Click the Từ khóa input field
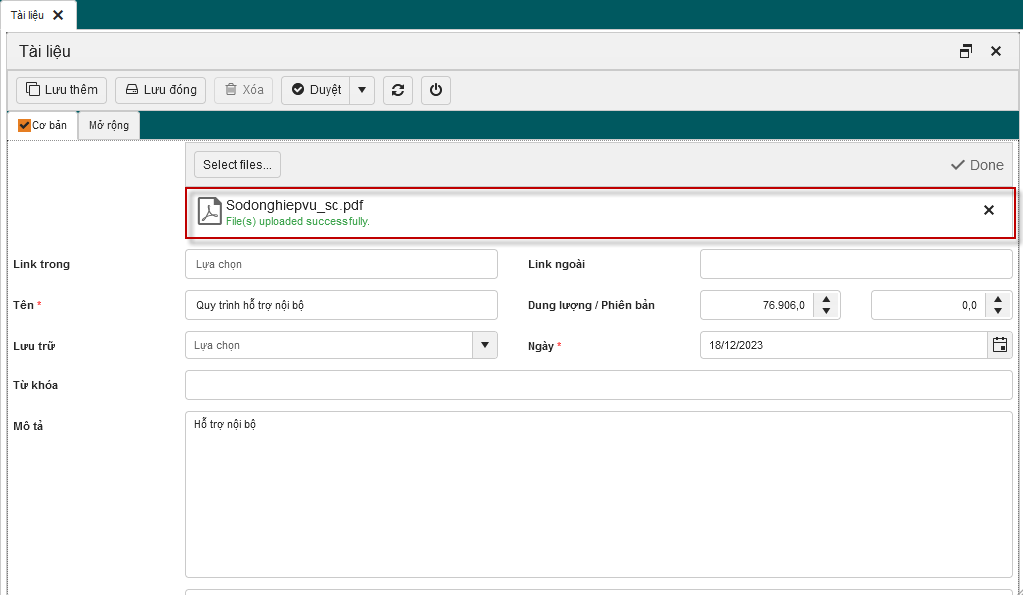The width and height of the screenshot is (1023, 595). pos(598,385)
